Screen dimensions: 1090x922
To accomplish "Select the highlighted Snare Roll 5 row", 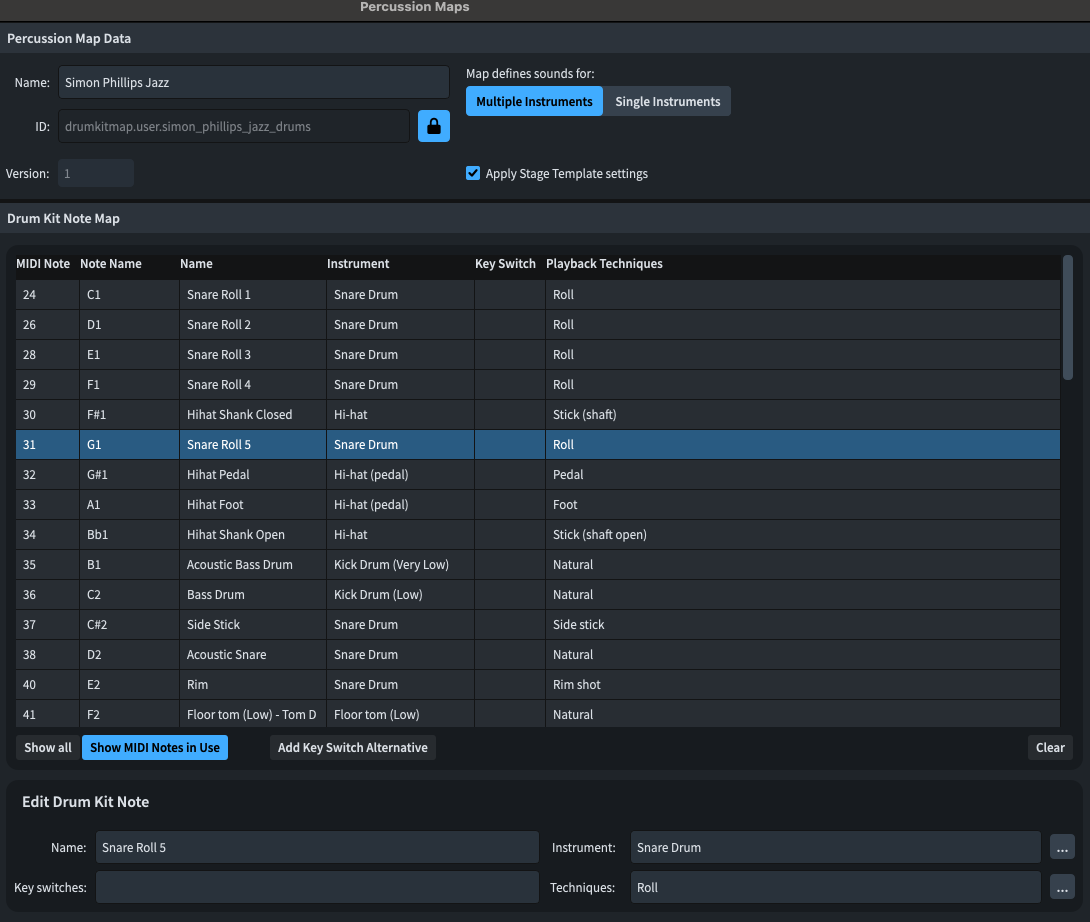I will [538, 444].
